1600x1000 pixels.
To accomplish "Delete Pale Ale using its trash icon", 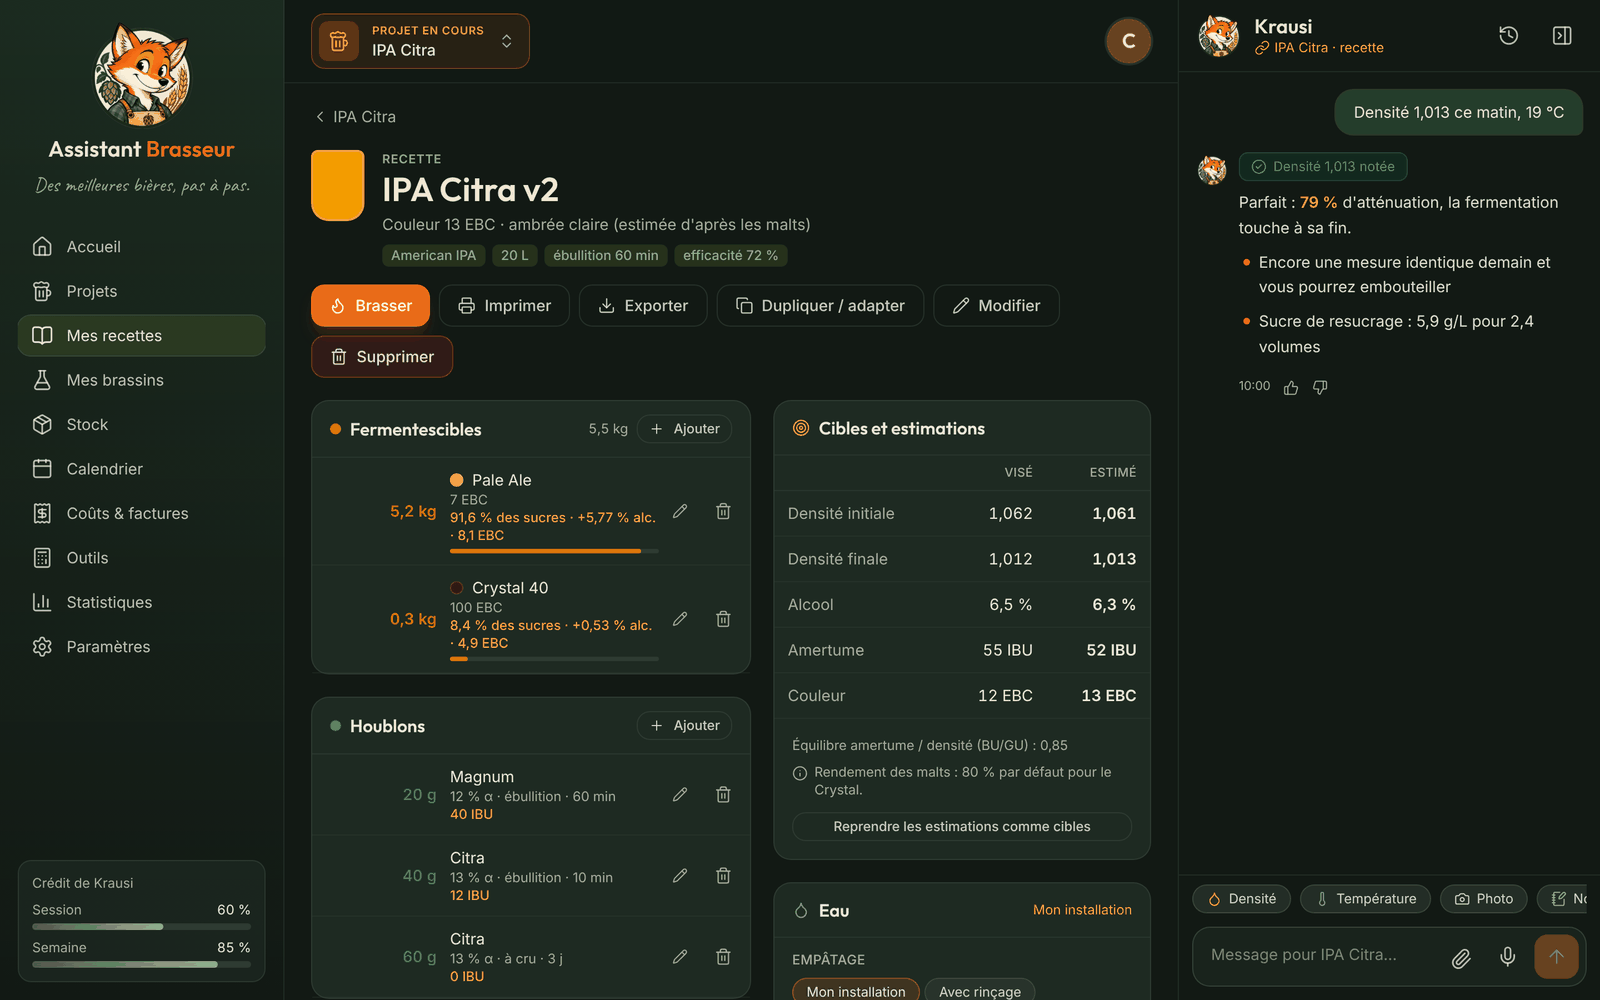I will 723,511.
